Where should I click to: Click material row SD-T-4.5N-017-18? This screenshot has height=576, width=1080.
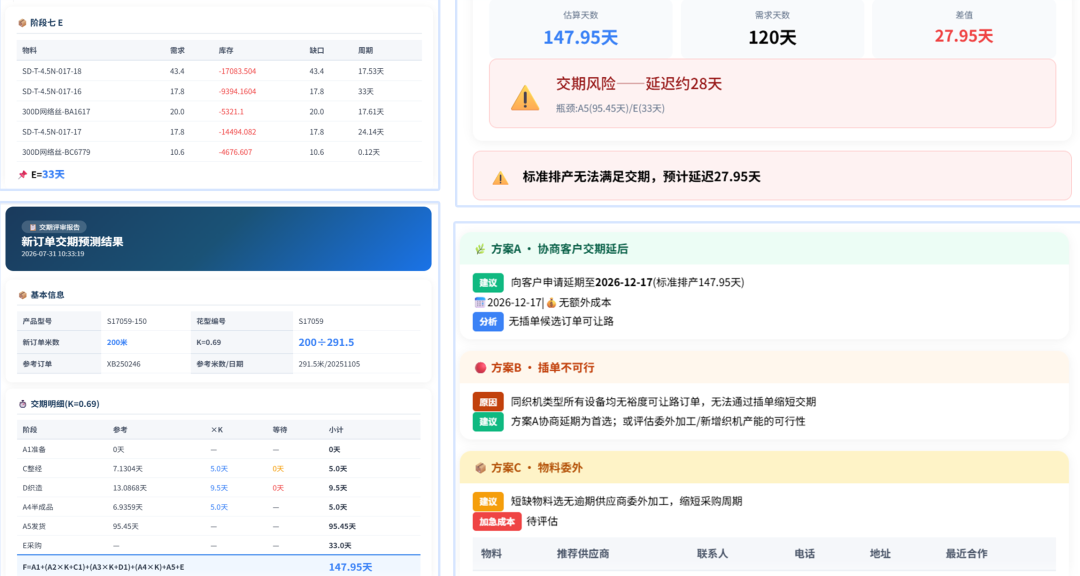[x=219, y=71]
